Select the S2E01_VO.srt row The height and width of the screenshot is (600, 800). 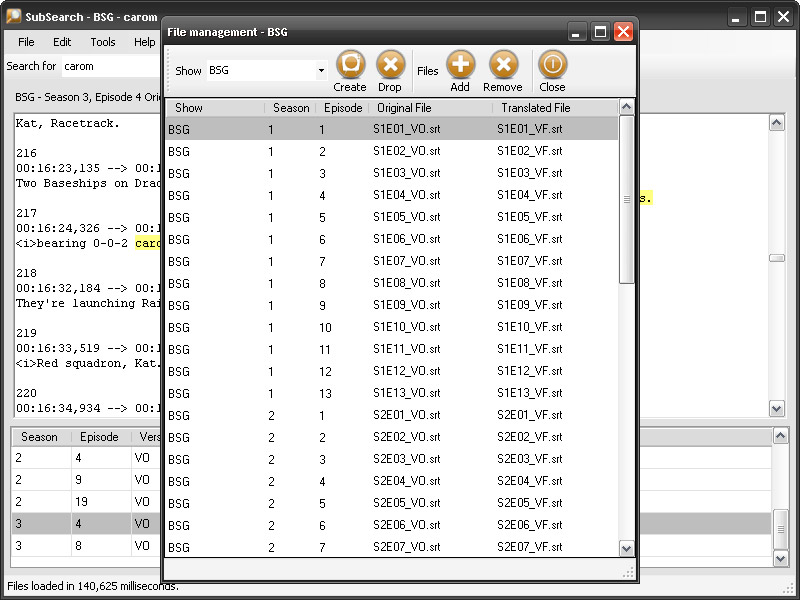[406, 416]
